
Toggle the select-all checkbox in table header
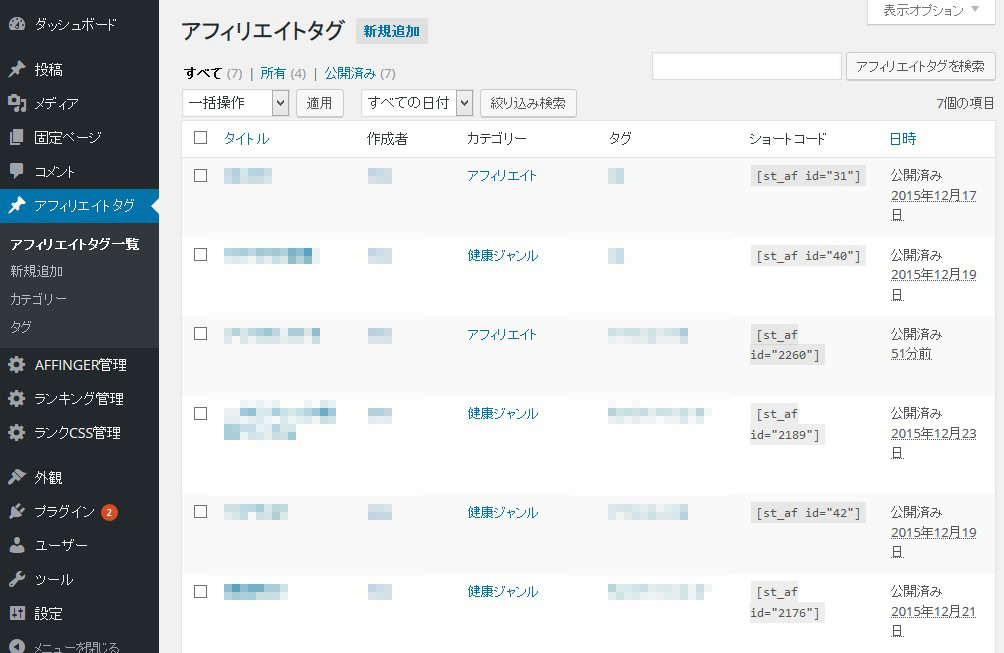[x=200, y=138]
